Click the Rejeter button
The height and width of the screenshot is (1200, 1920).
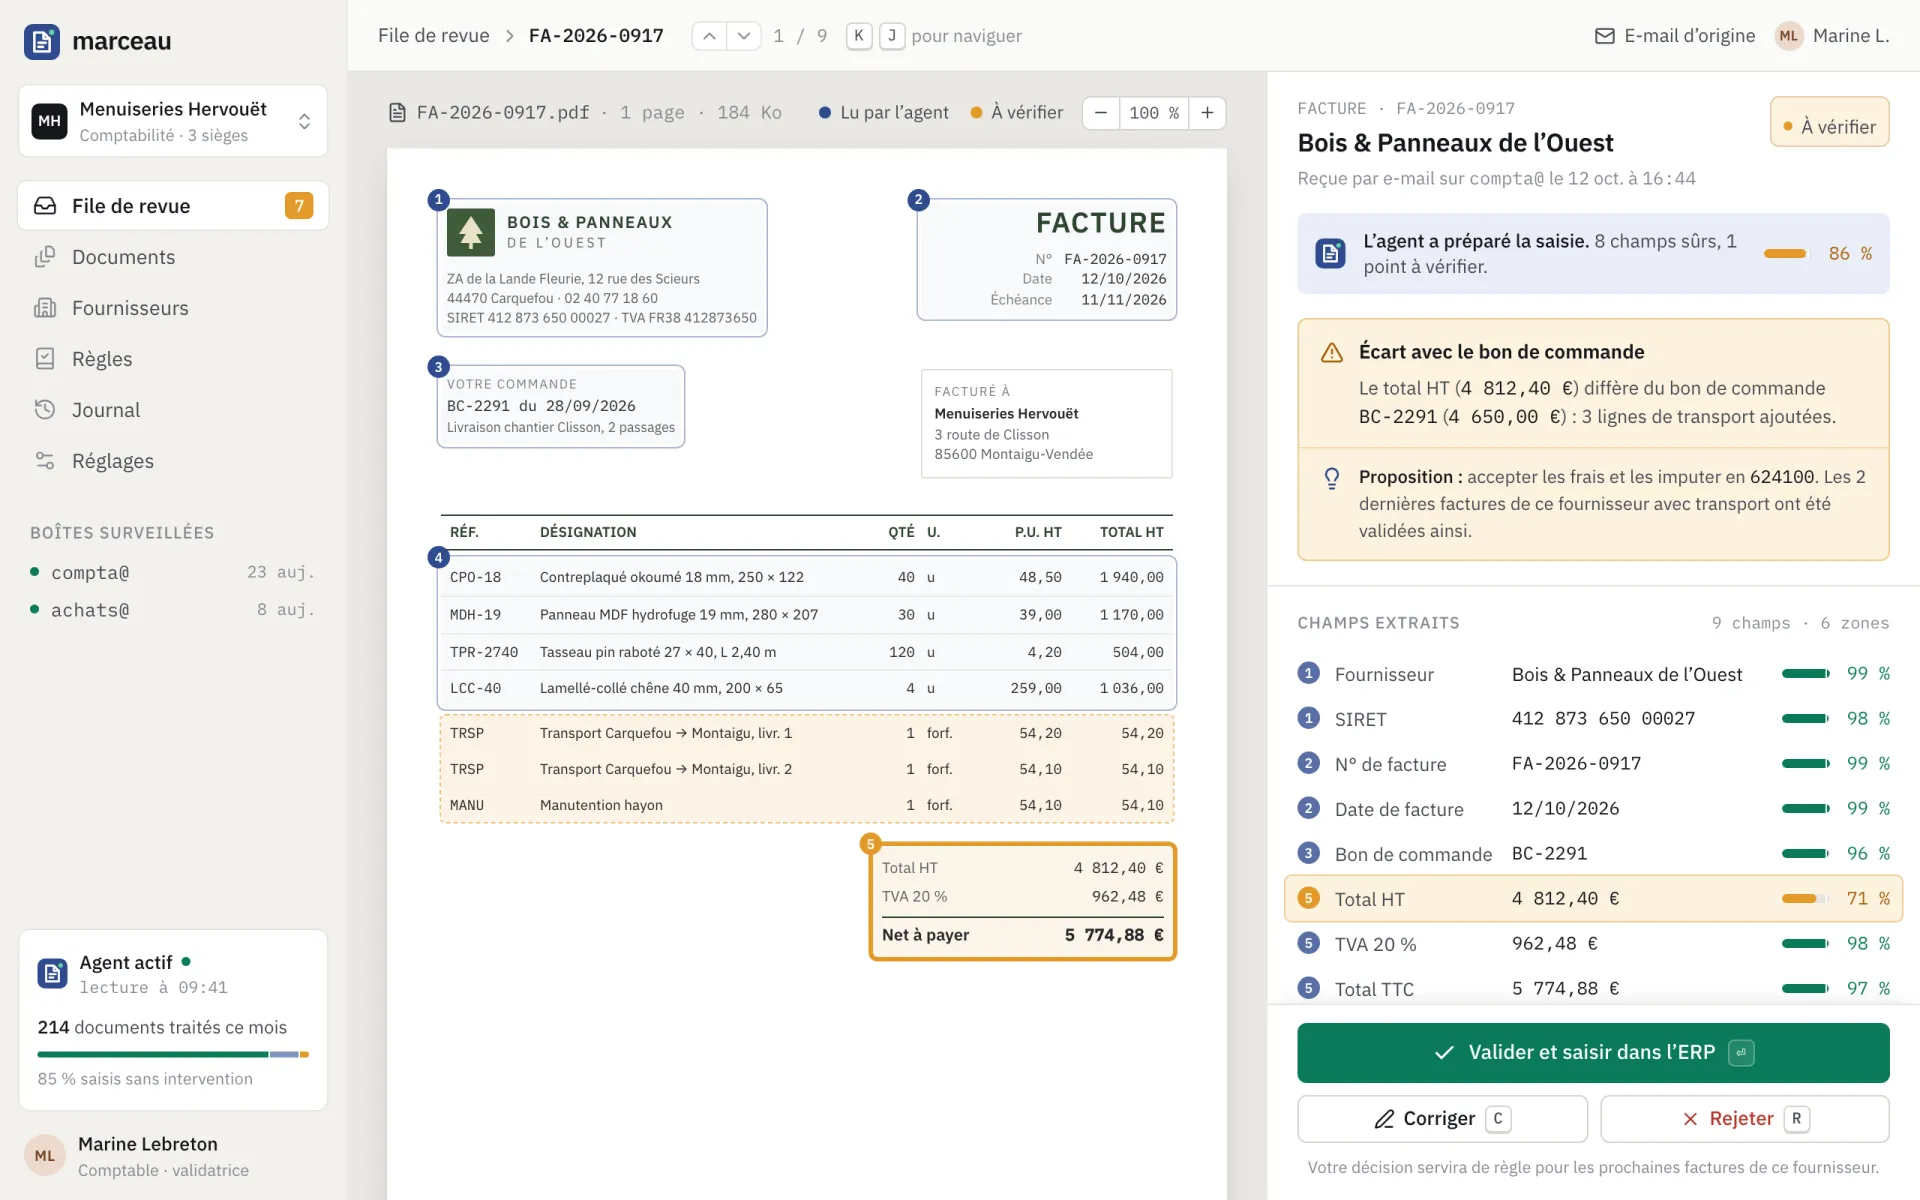tap(1745, 1119)
